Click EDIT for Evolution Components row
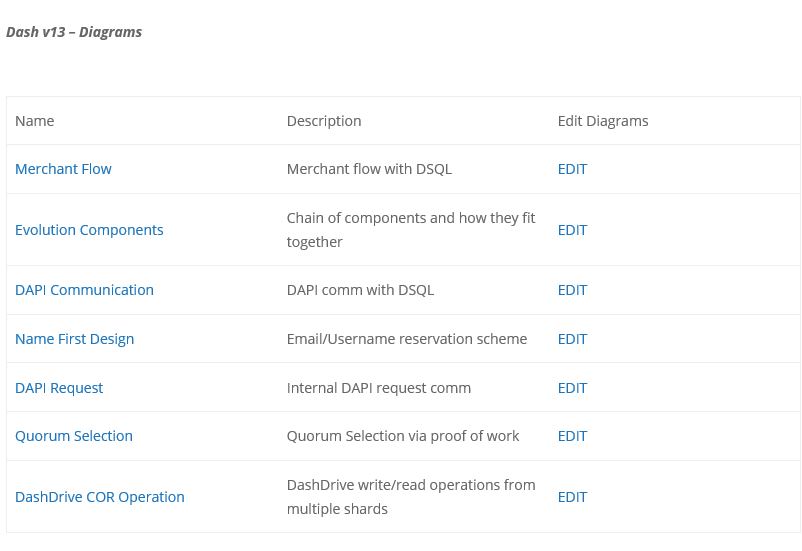 pos(572,230)
